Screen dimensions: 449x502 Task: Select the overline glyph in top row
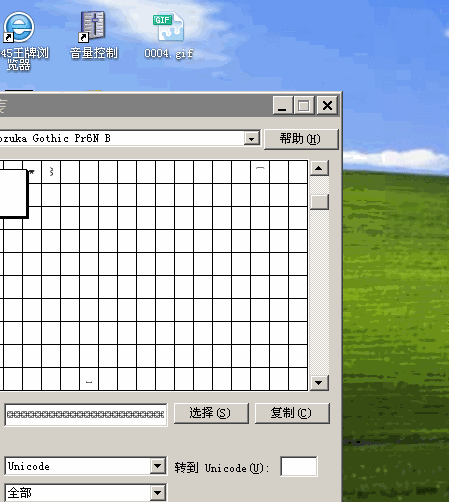(x=260, y=172)
